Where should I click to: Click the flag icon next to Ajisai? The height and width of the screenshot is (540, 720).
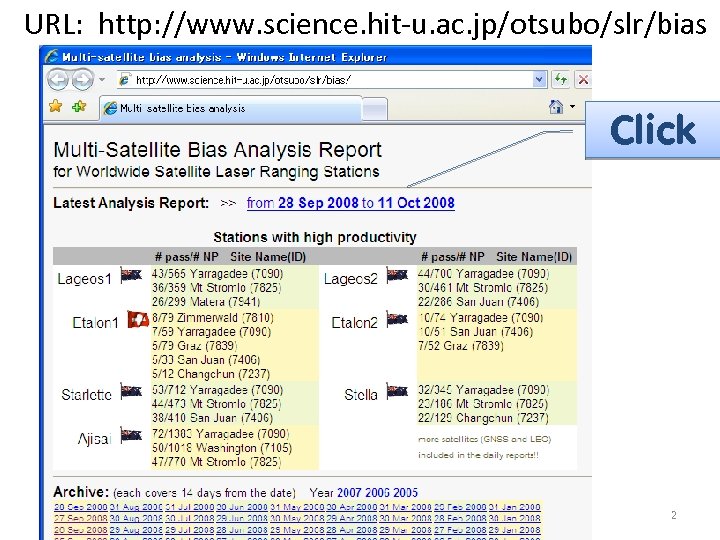(131, 435)
